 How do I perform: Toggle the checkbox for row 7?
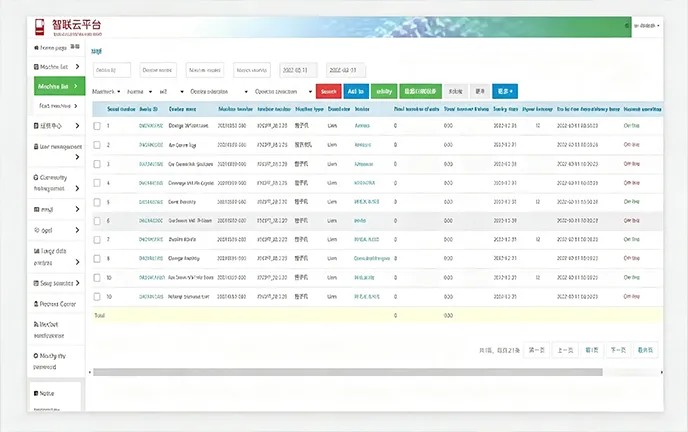point(97,239)
